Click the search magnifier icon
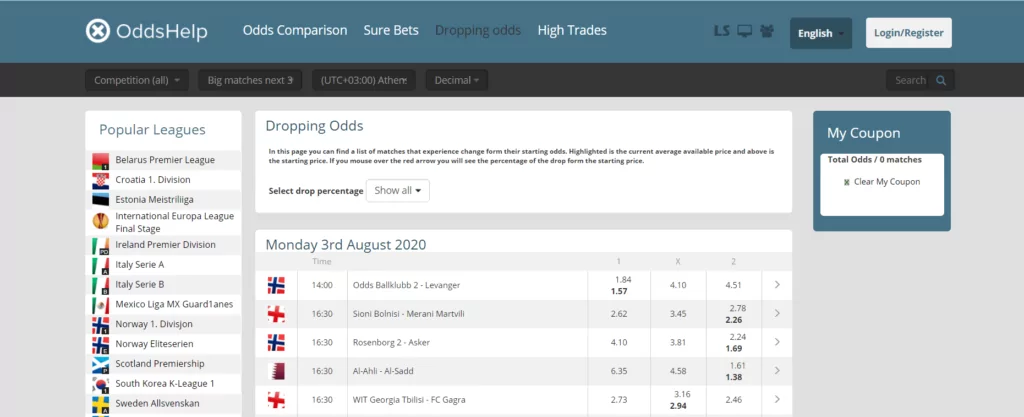 941,80
